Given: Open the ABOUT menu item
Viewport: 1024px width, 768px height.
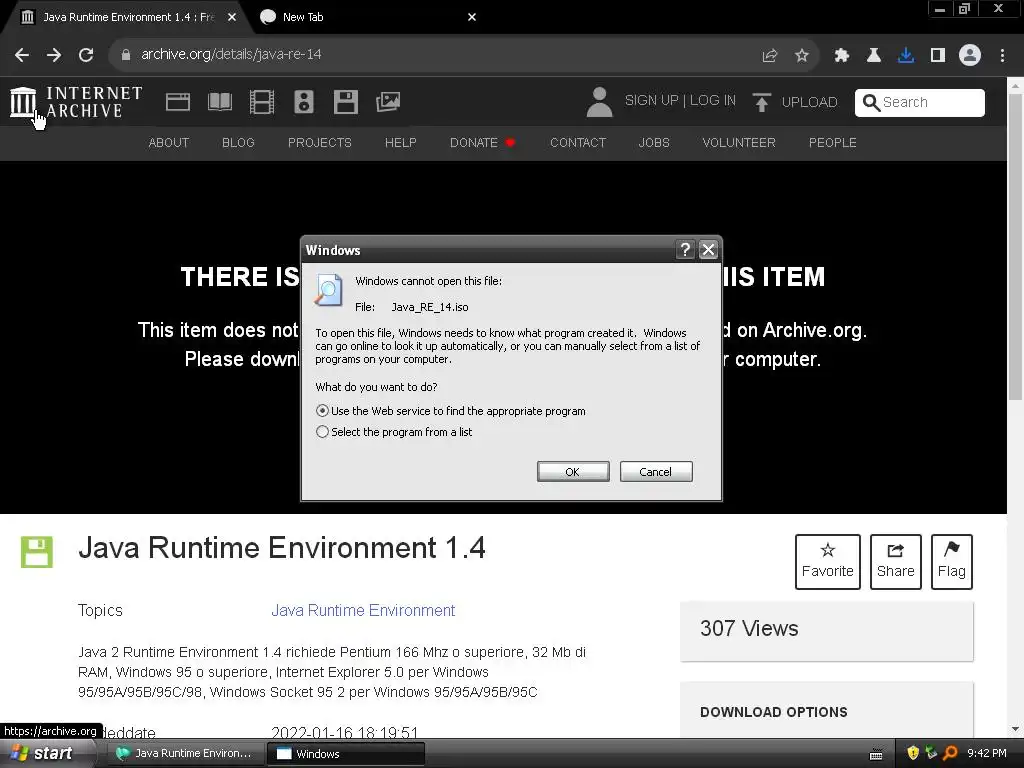Looking at the screenshot, I should point(168,142).
